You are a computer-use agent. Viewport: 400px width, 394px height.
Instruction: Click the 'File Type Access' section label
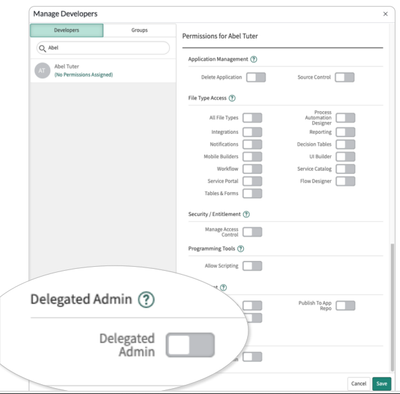207,98
